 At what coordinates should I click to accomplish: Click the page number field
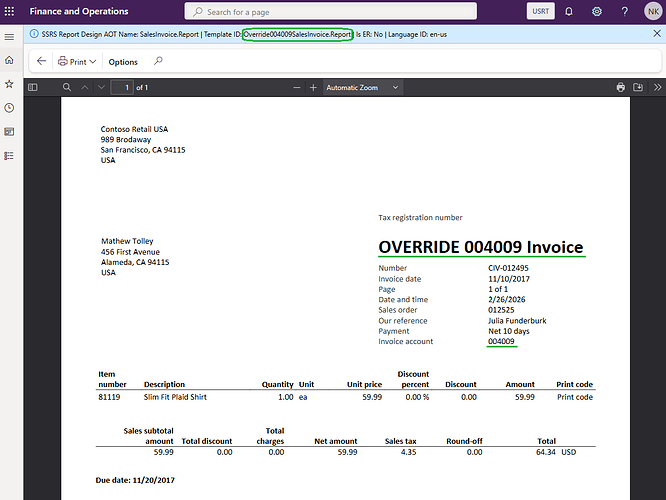tap(122, 88)
